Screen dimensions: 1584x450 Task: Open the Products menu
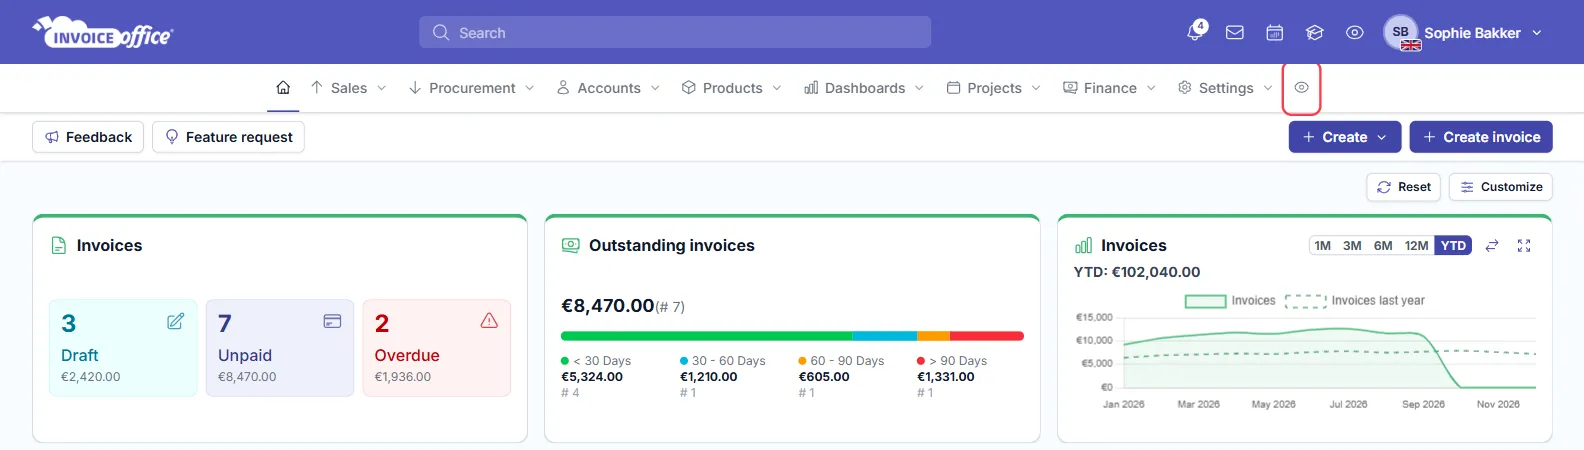coord(732,88)
